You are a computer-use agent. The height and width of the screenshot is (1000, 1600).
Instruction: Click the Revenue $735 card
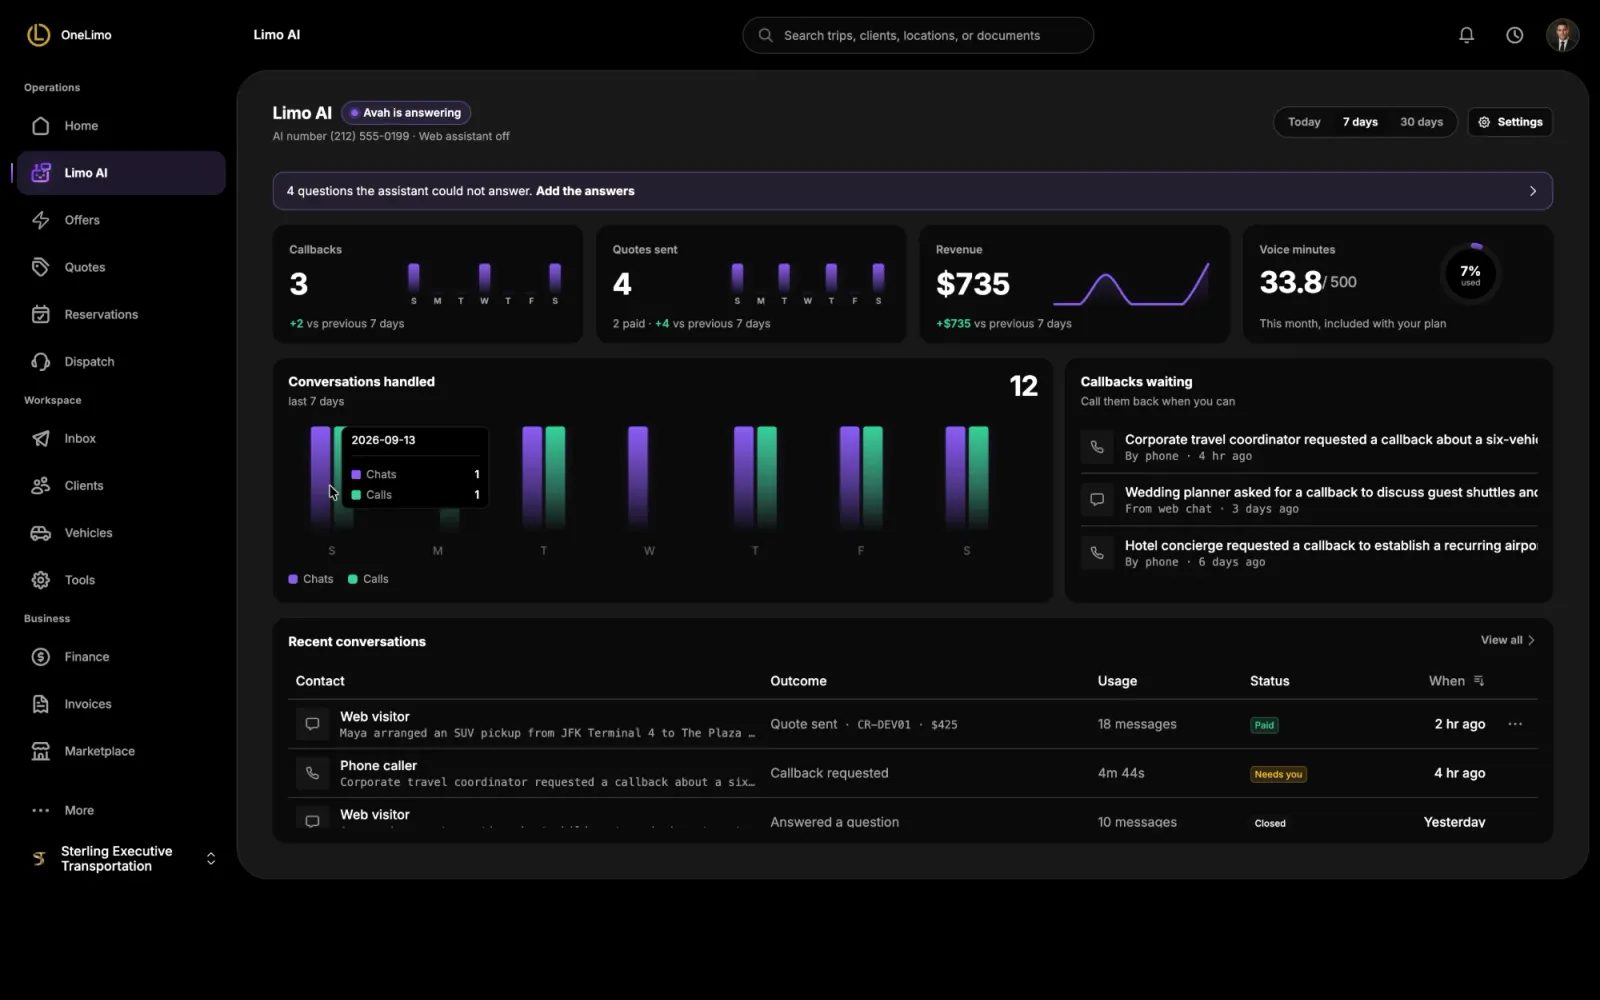(1074, 284)
